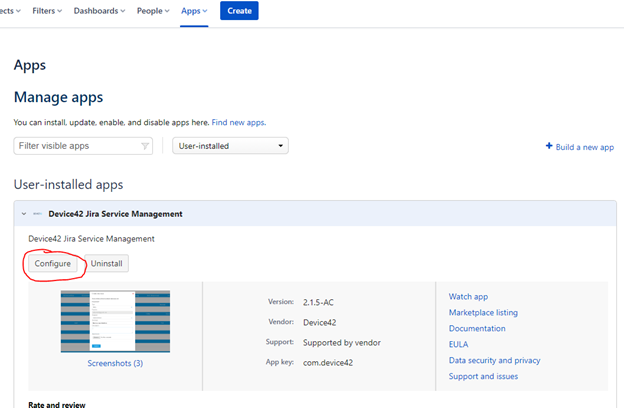Screen dimensions: 624x408
Task: Click the filter funnel icon
Action: (145, 146)
